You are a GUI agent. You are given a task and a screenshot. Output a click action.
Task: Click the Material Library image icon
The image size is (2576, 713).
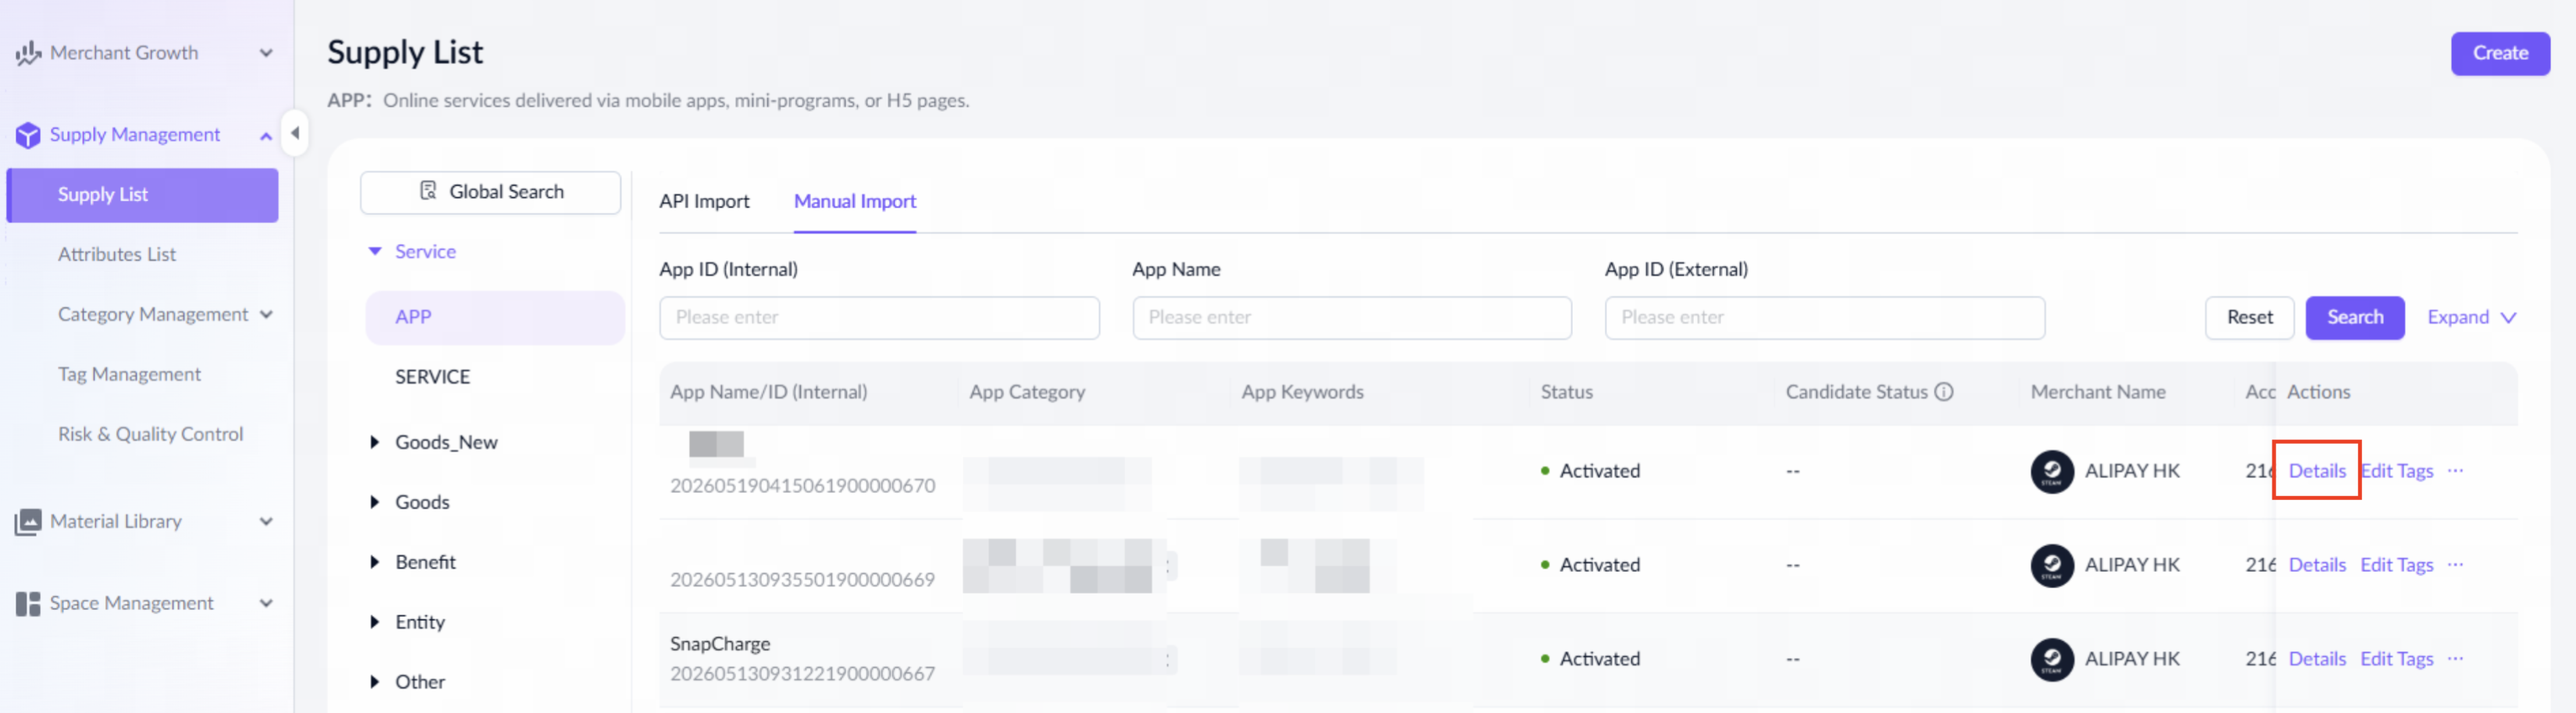[28, 522]
